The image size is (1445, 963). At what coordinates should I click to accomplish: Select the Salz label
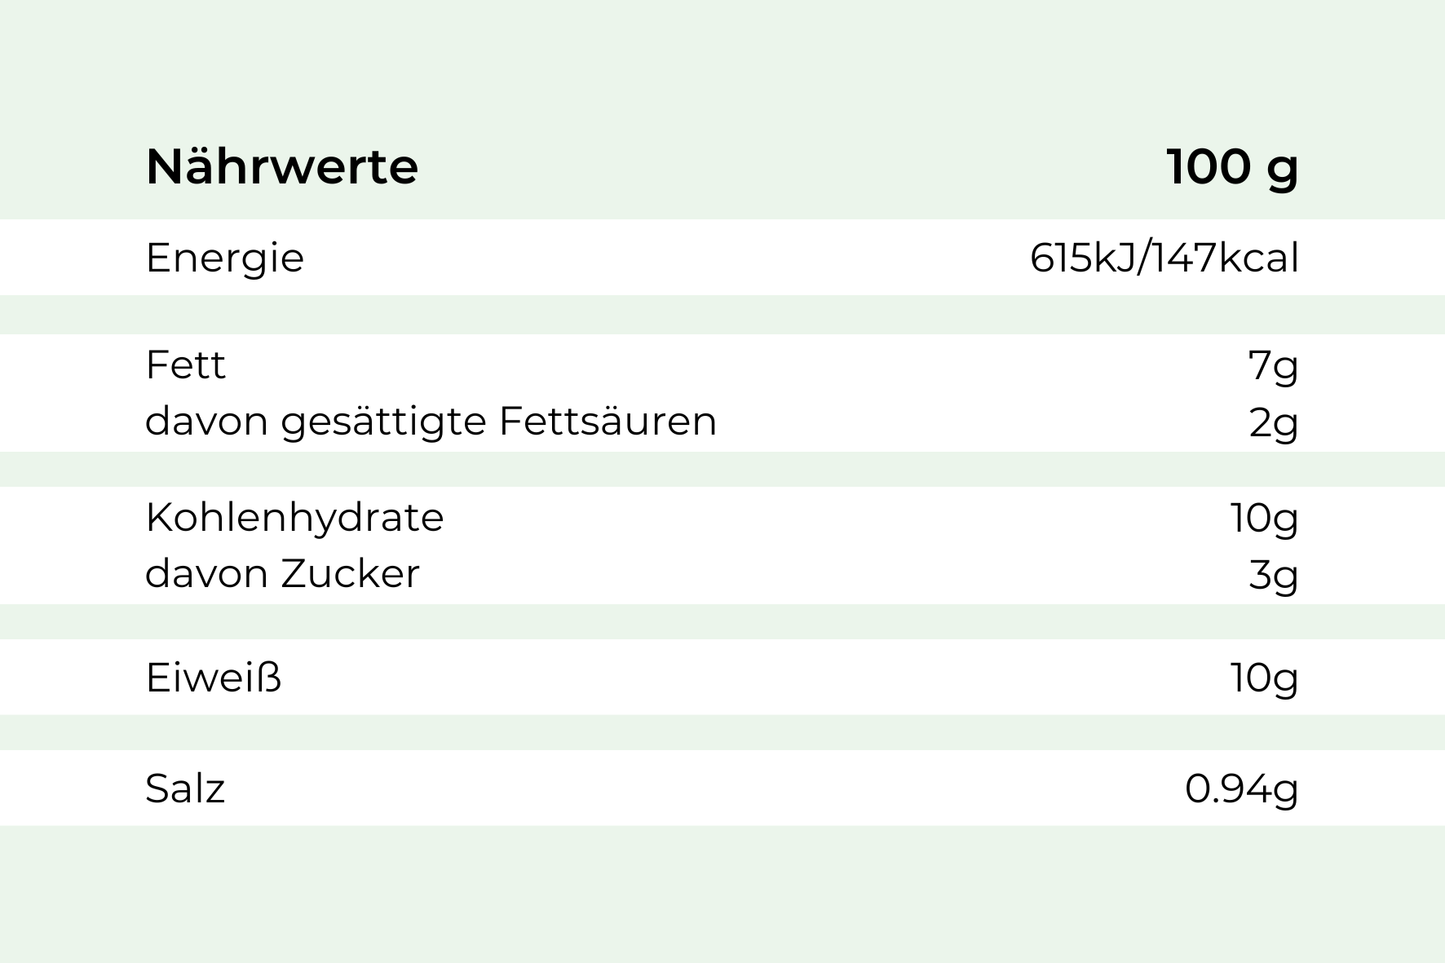point(185,789)
